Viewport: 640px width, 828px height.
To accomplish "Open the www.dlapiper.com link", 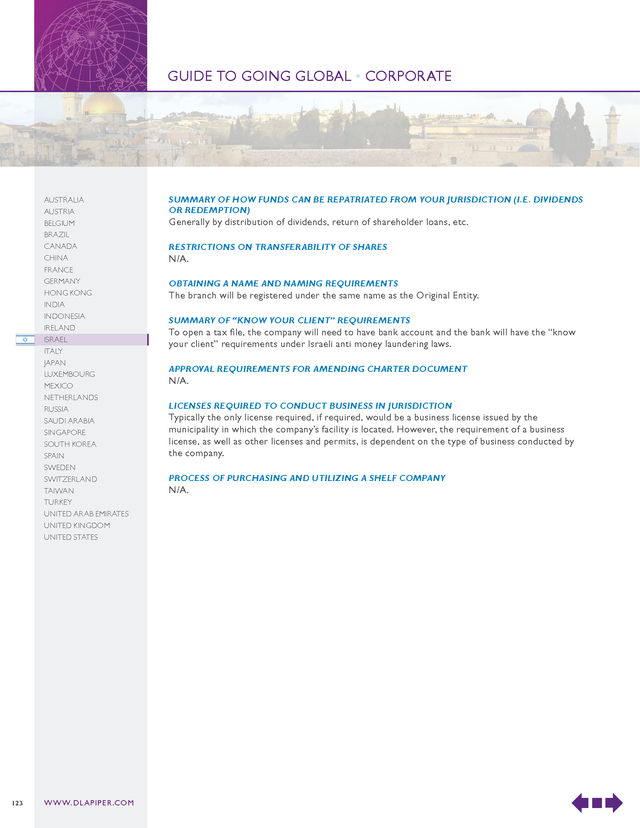I will [89, 803].
